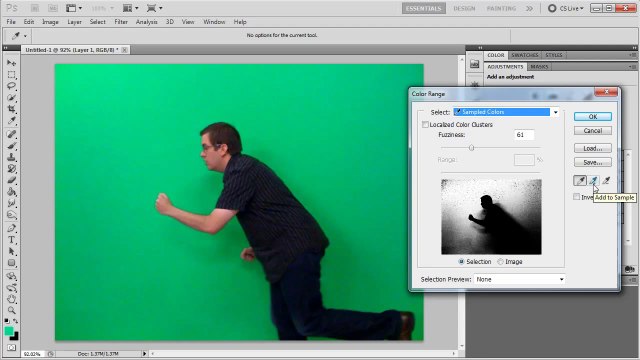Select the Zoom tool
The width and height of the screenshot is (640, 360).
11,311
